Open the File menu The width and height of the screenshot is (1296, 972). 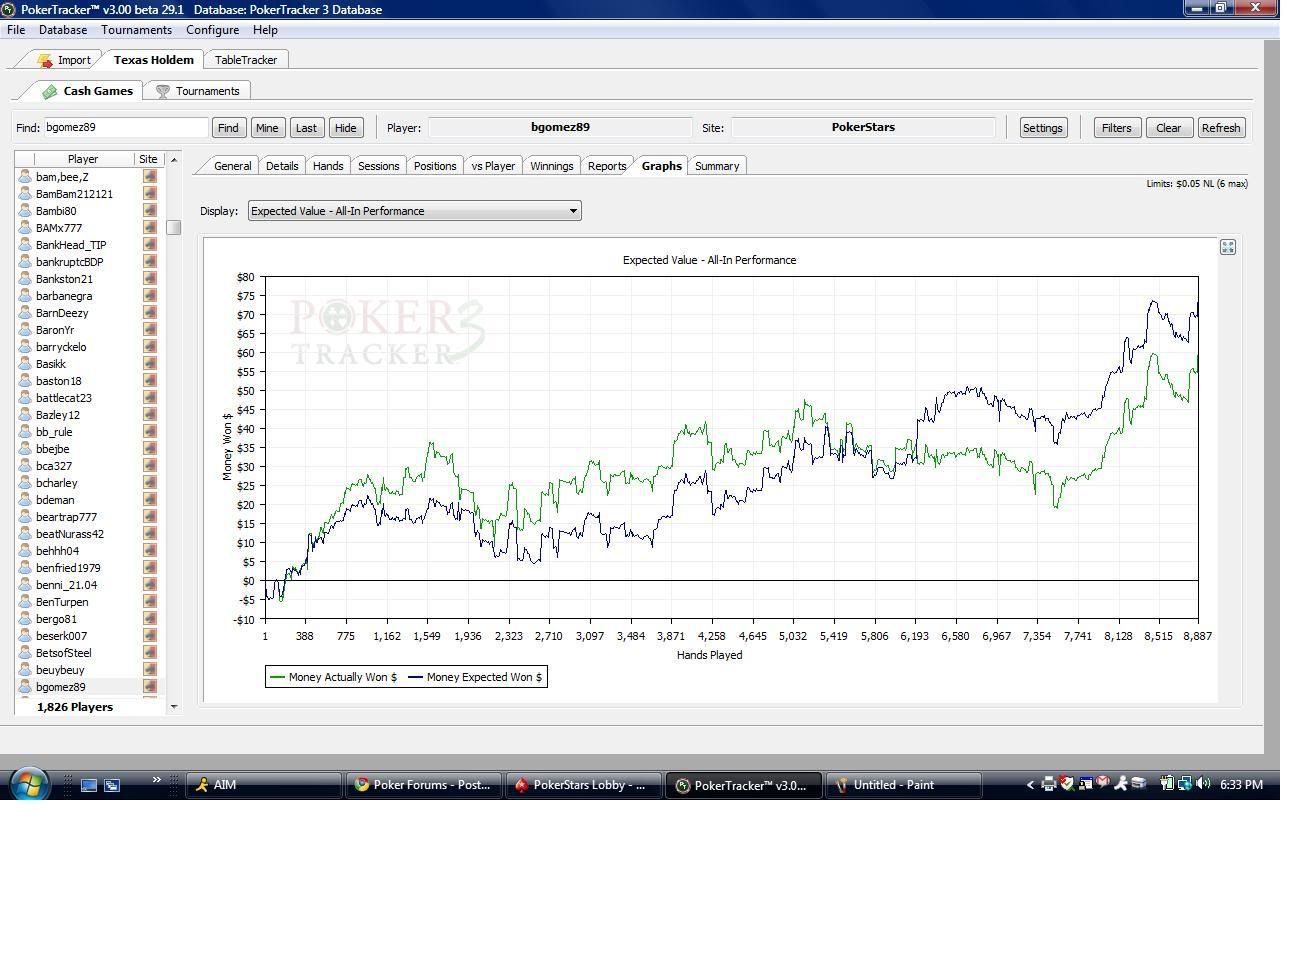(16, 30)
